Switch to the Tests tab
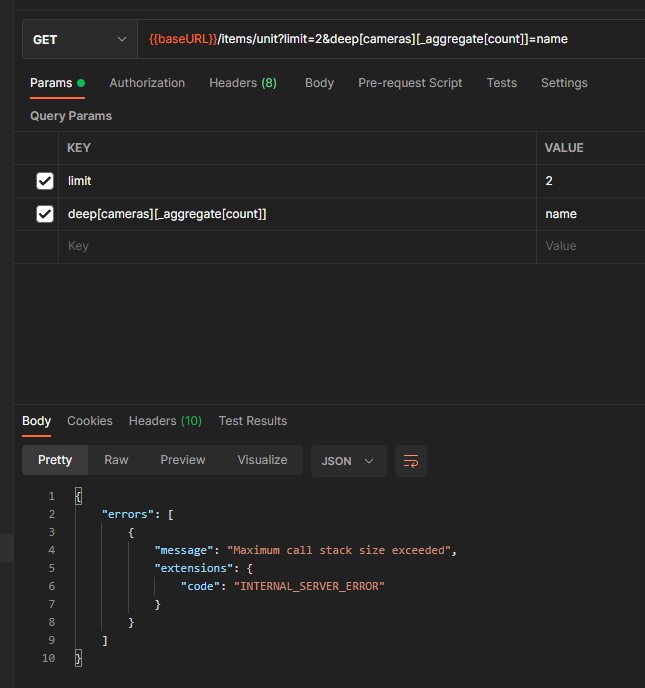This screenshot has width=645, height=688. tap(502, 83)
